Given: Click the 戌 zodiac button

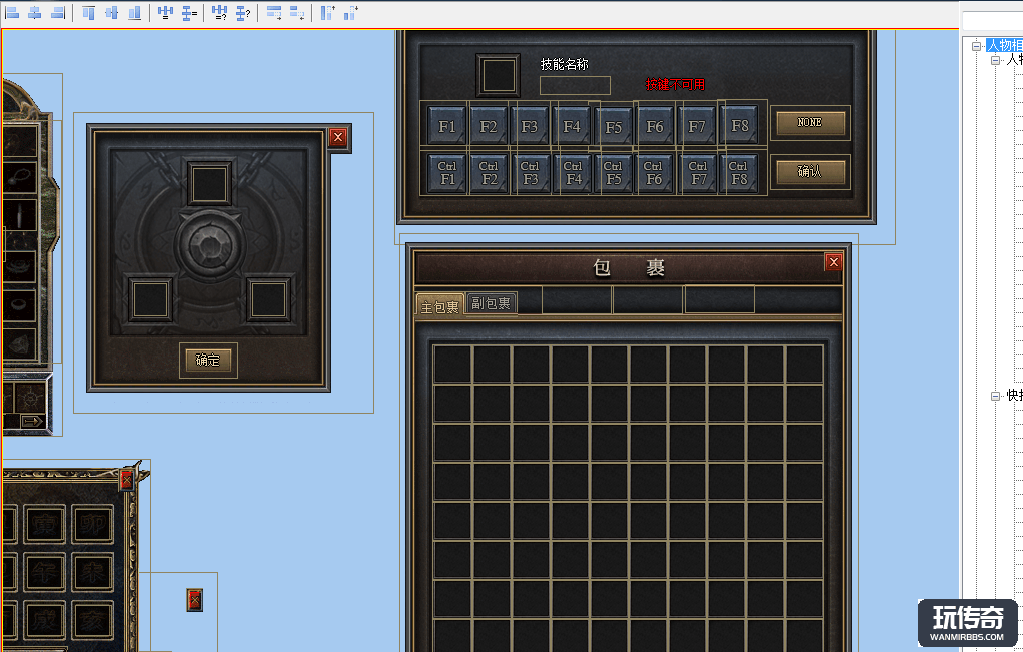Looking at the screenshot, I should tap(44, 620).
